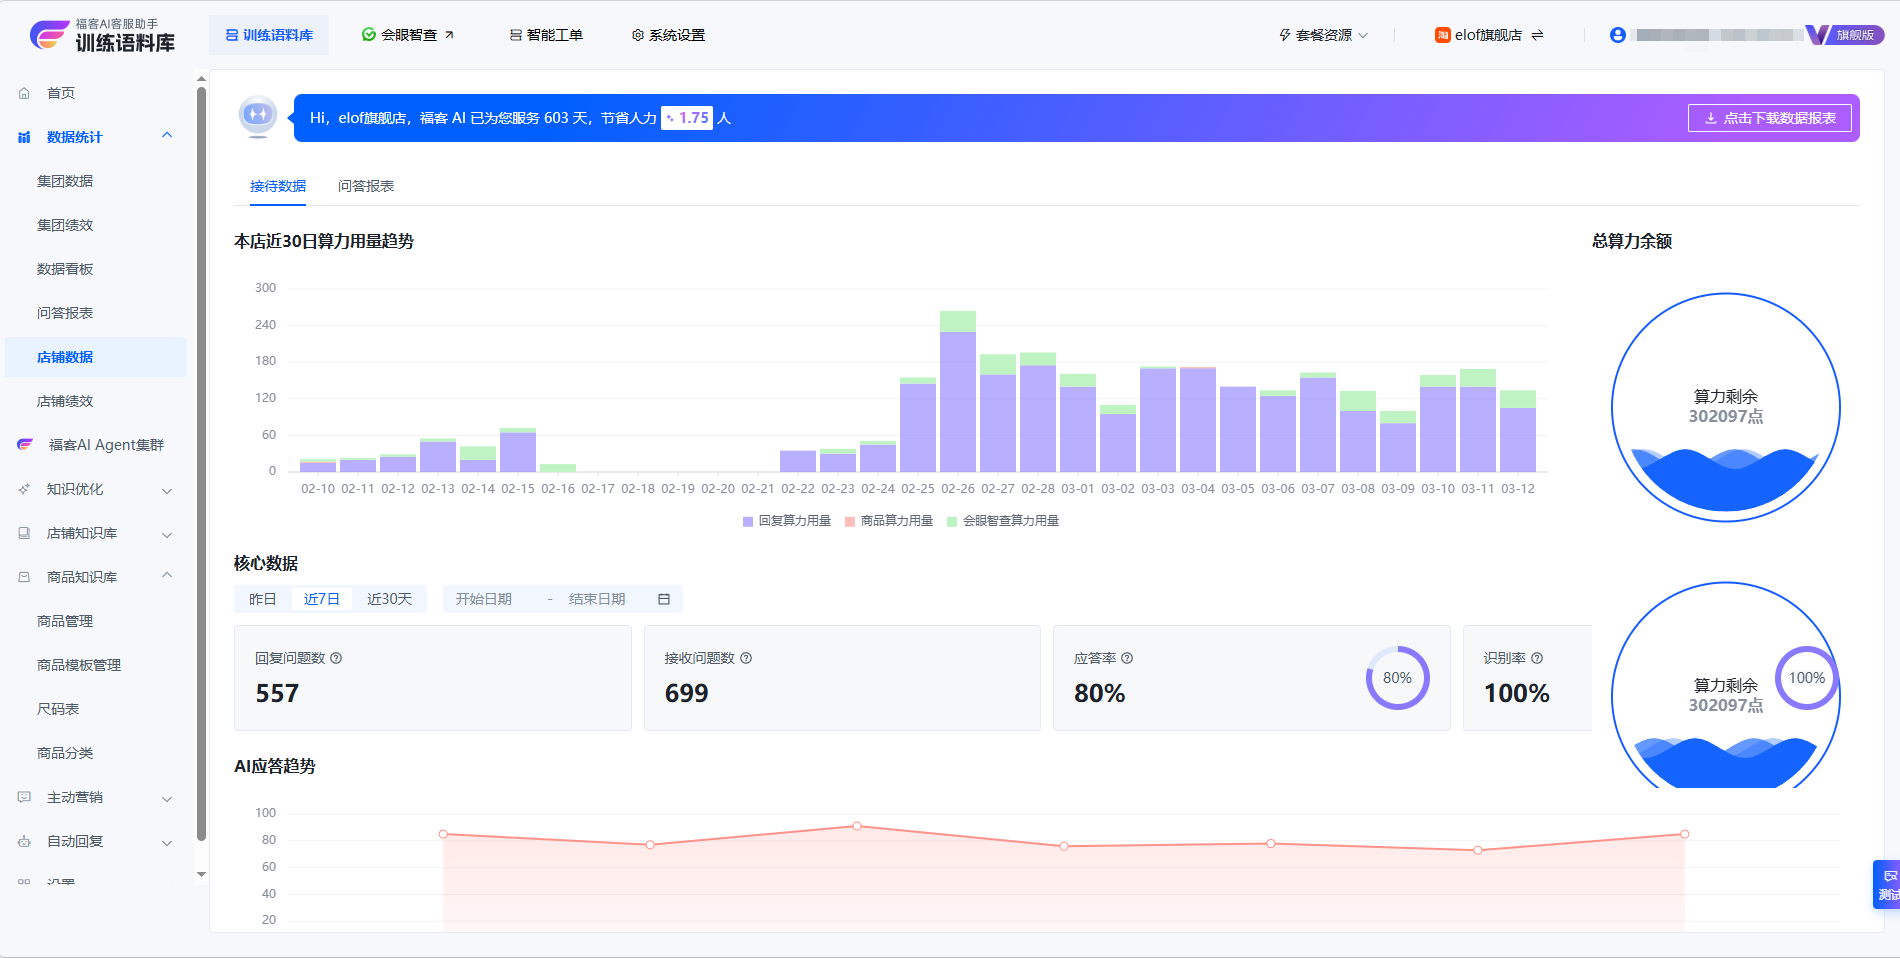Collapse the 商品知识库 section chevron
The height and width of the screenshot is (958, 1900).
(167, 576)
